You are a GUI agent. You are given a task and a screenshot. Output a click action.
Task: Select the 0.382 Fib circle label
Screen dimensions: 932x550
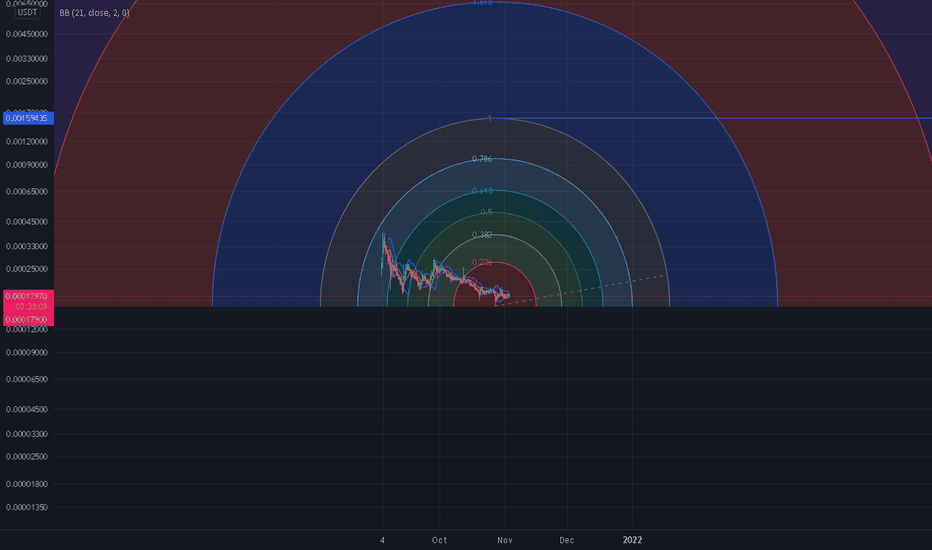(x=482, y=235)
